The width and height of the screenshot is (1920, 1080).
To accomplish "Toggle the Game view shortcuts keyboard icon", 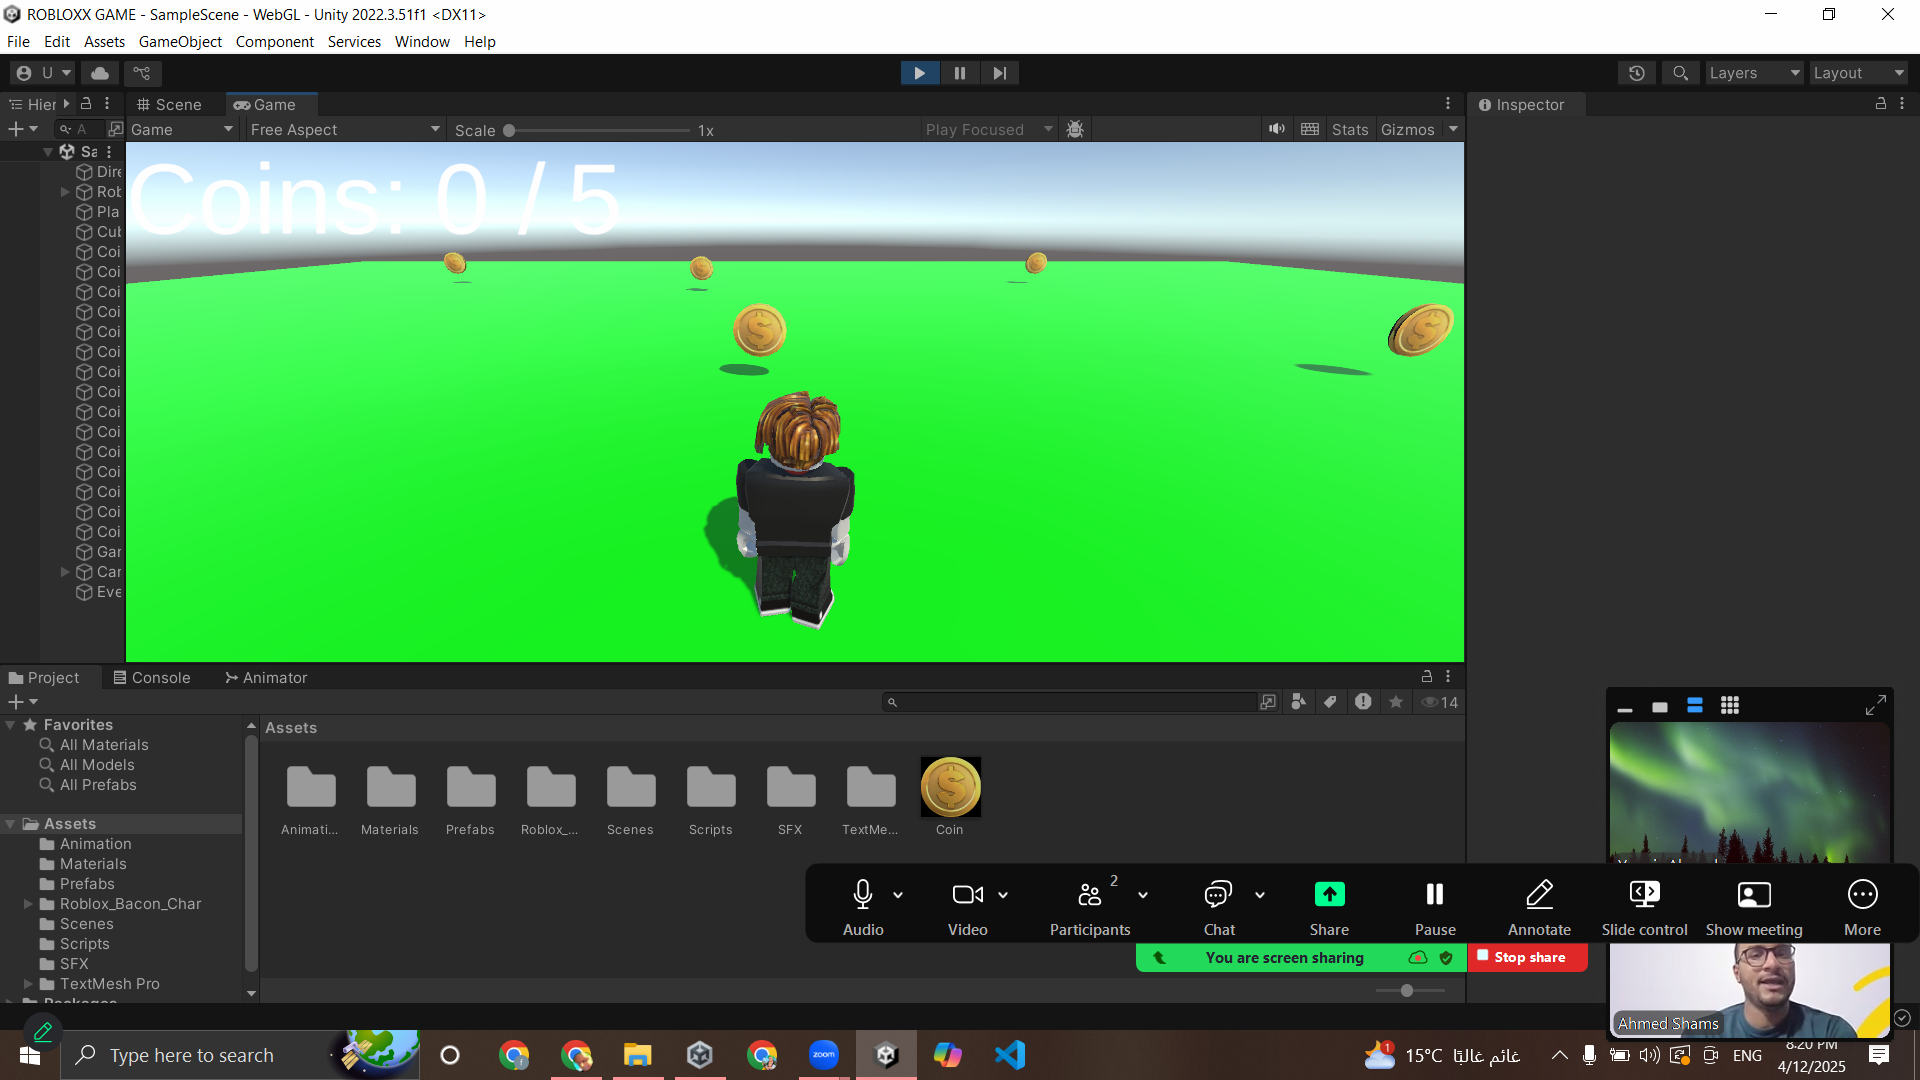I will (1310, 129).
